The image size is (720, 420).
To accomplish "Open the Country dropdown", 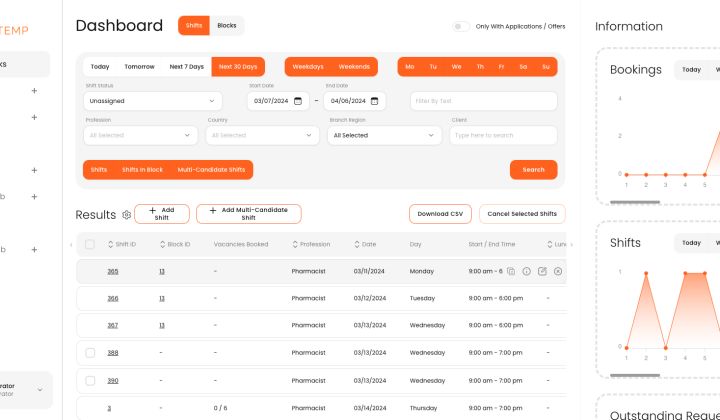I will coord(263,135).
